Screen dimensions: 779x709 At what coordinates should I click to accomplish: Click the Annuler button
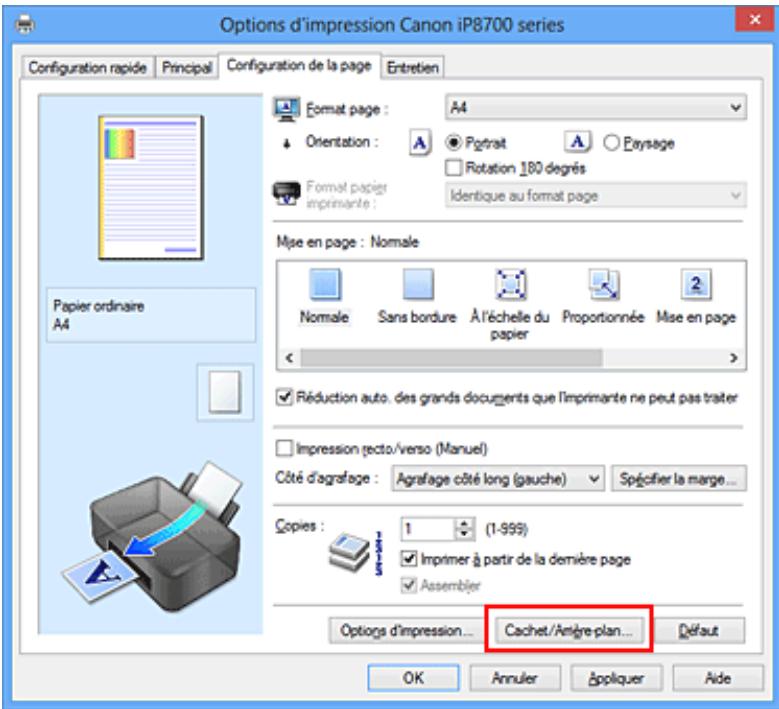click(x=515, y=678)
